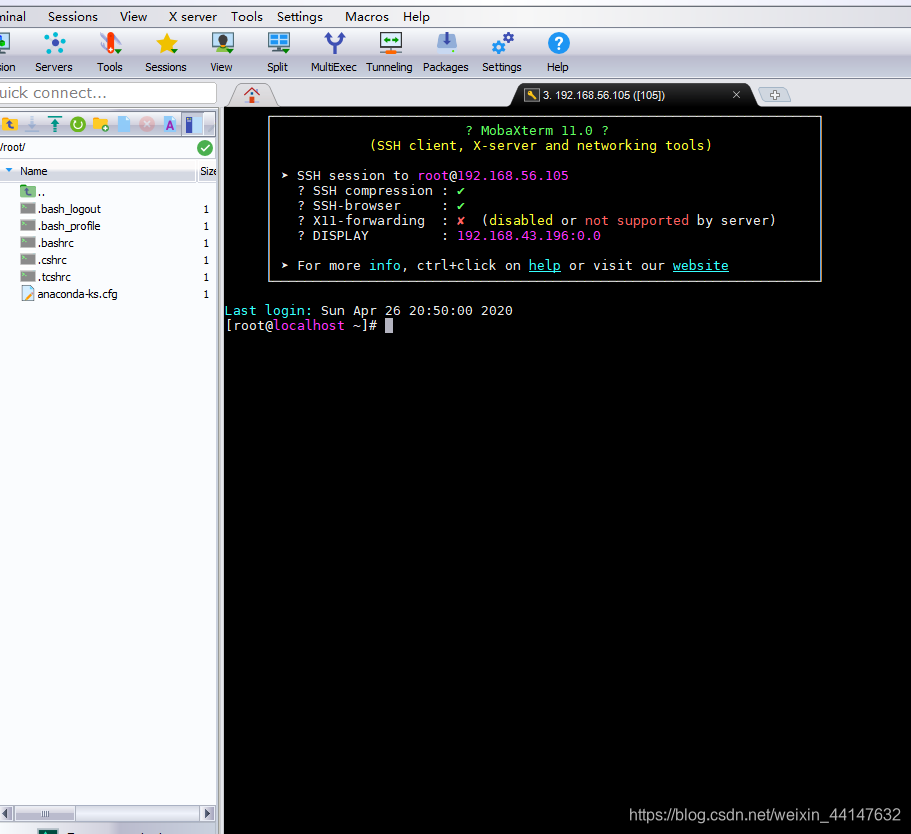
Task: Click the 'help' link in terminal banner
Action: (544, 266)
